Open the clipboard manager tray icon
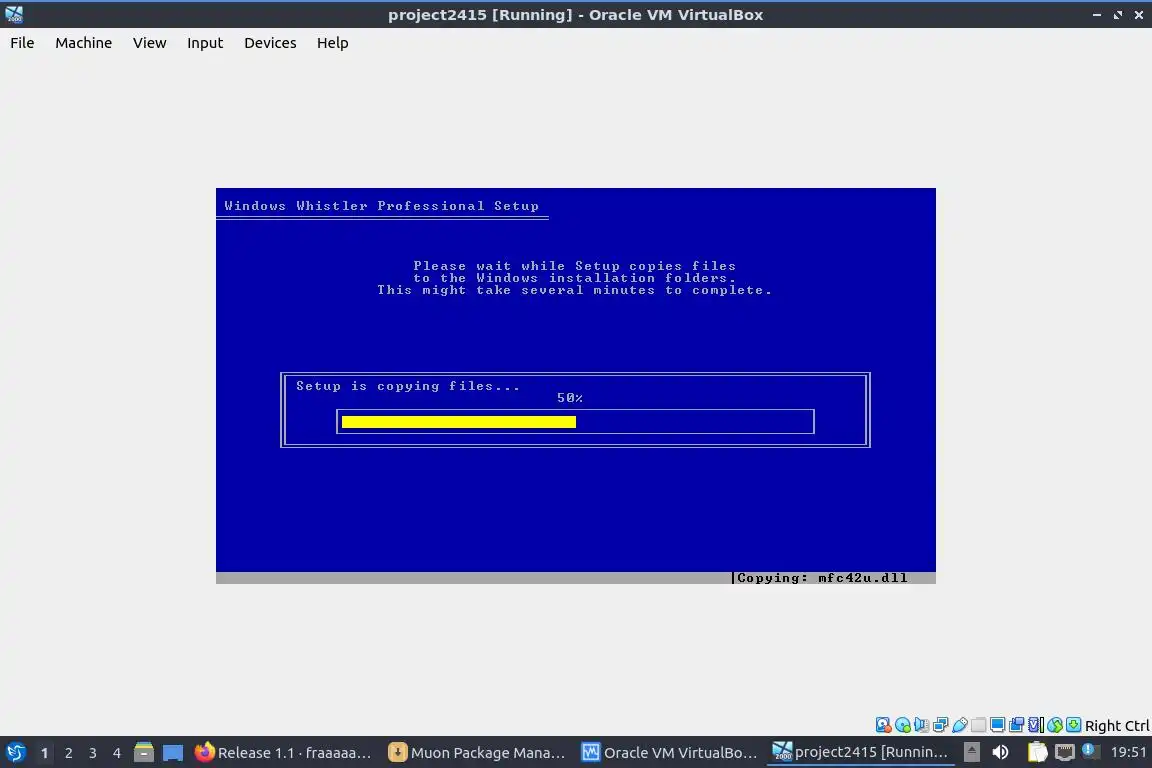The width and height of the screenshot is (1152, 768). coord(1037,752)
